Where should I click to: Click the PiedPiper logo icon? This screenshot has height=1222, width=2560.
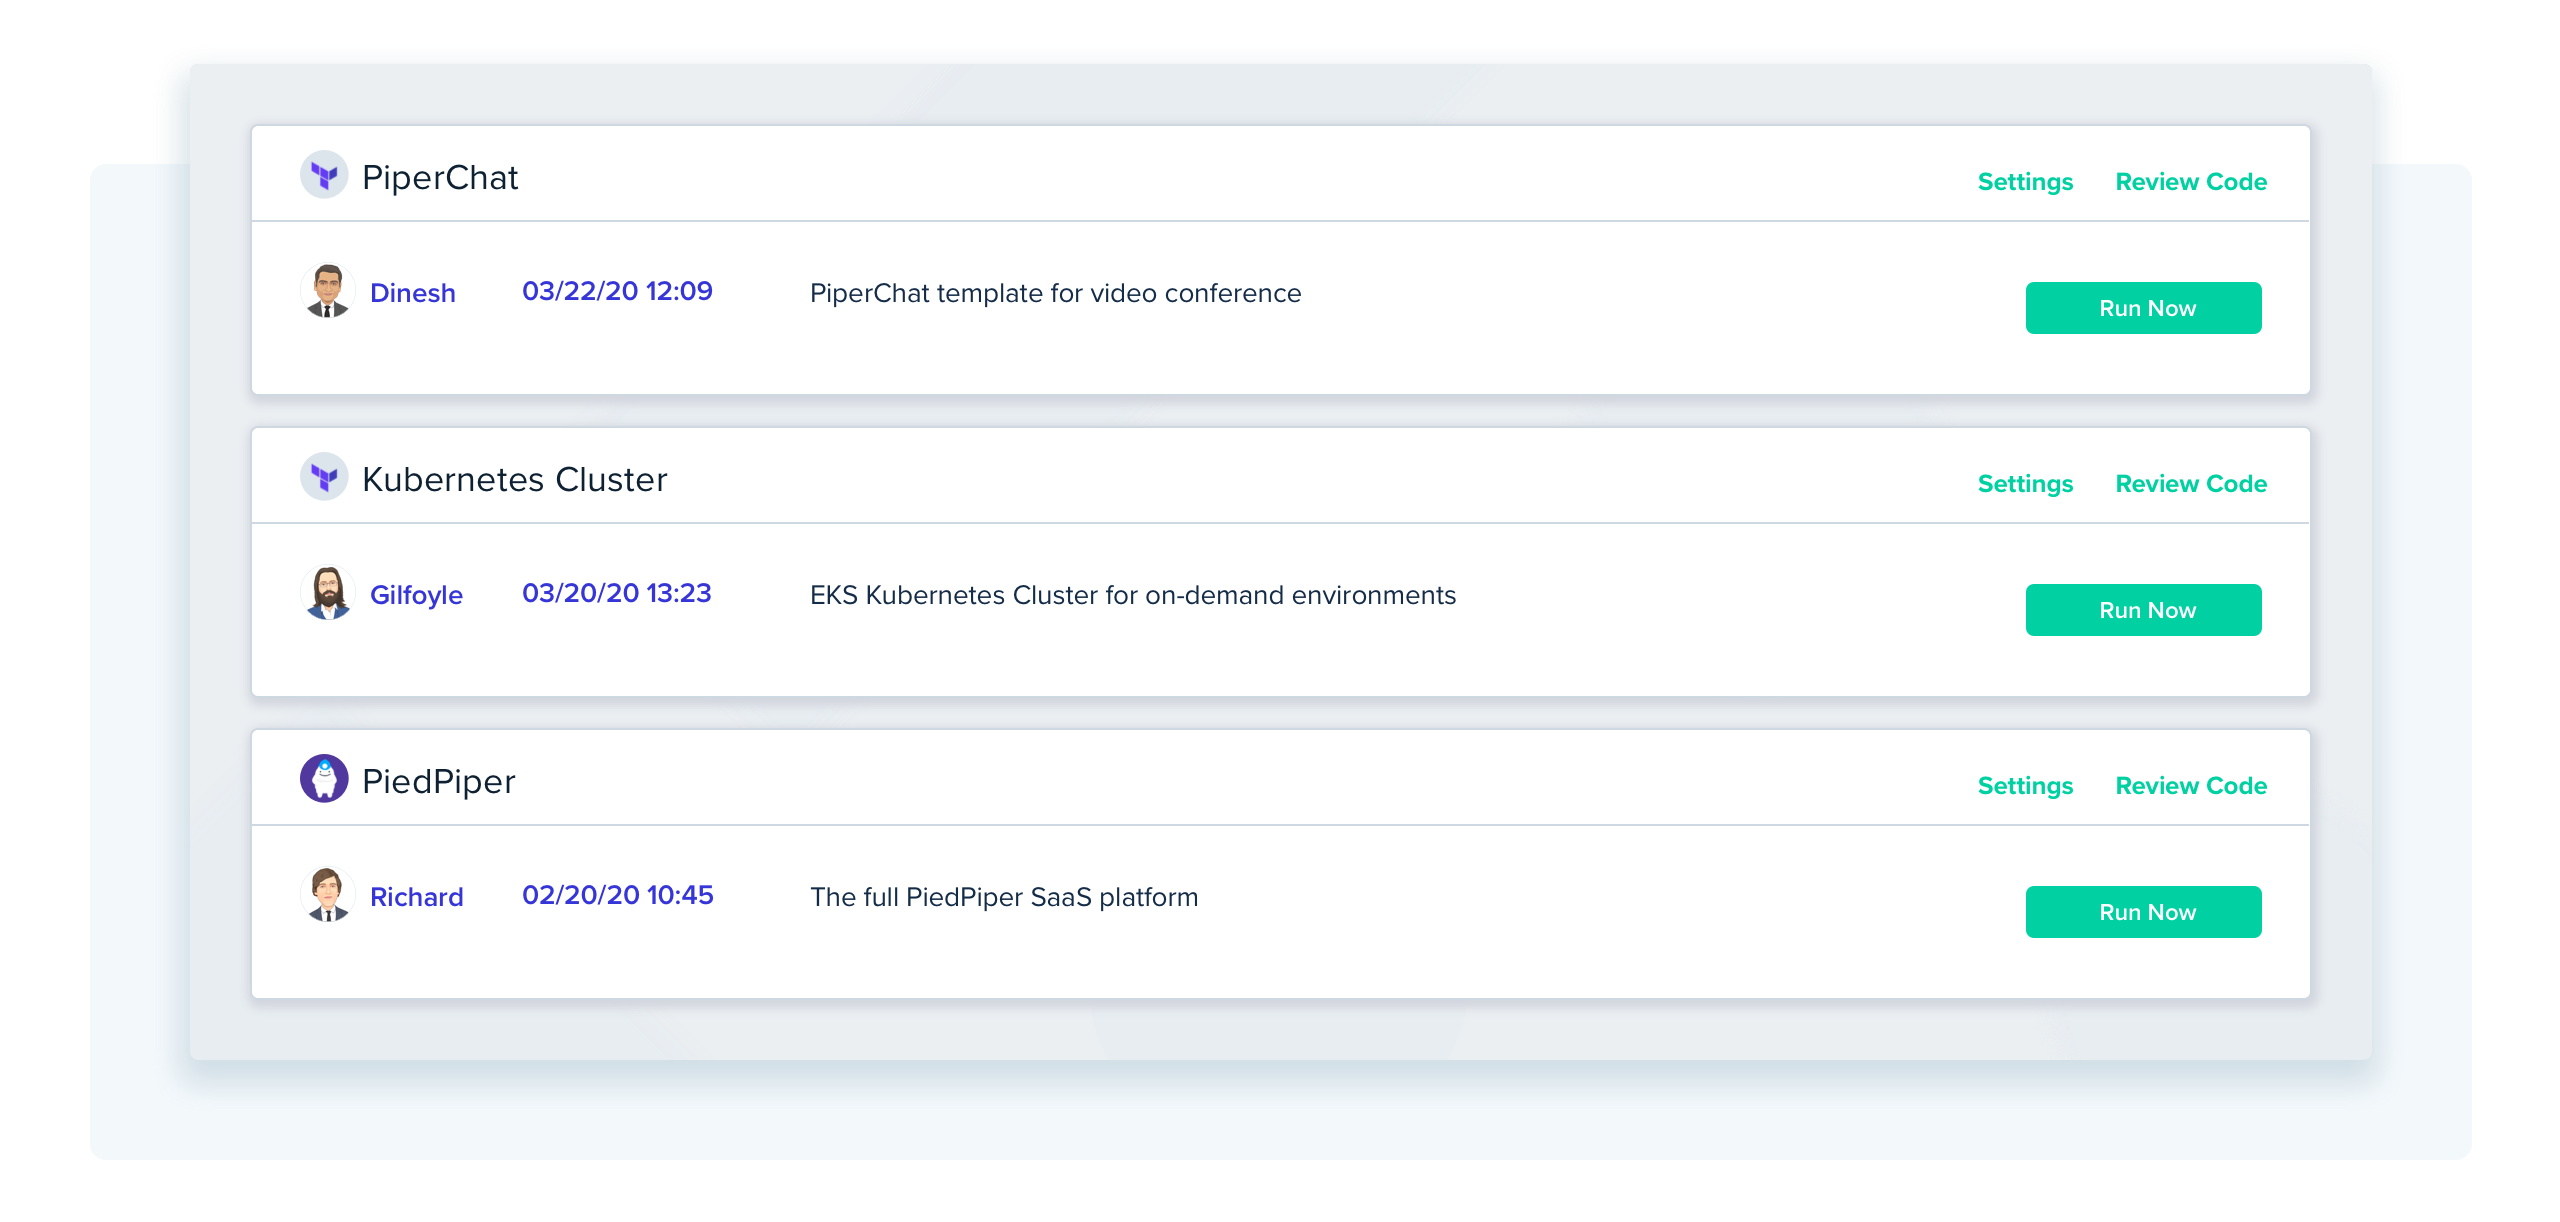[x=324, y=779]
